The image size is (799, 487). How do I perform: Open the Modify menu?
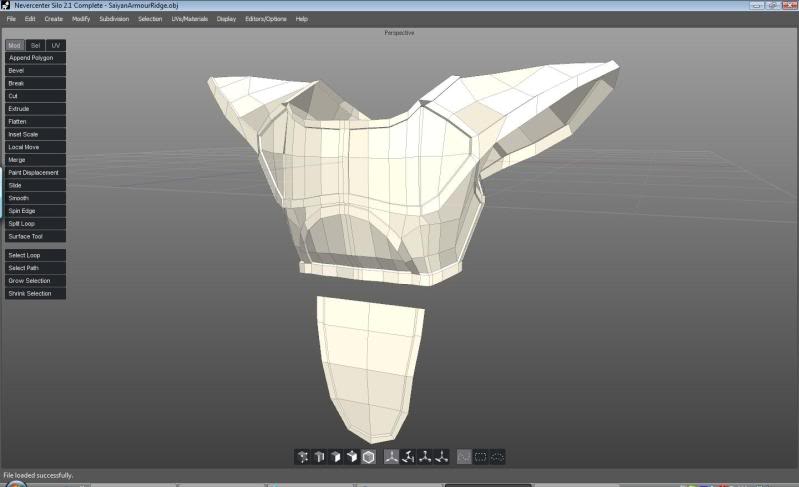tap(81, 19)
